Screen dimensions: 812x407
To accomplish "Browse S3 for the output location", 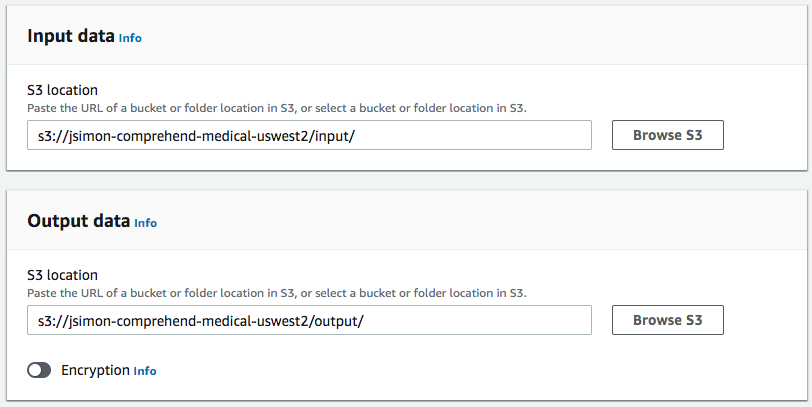I will (x=667, y=320).
